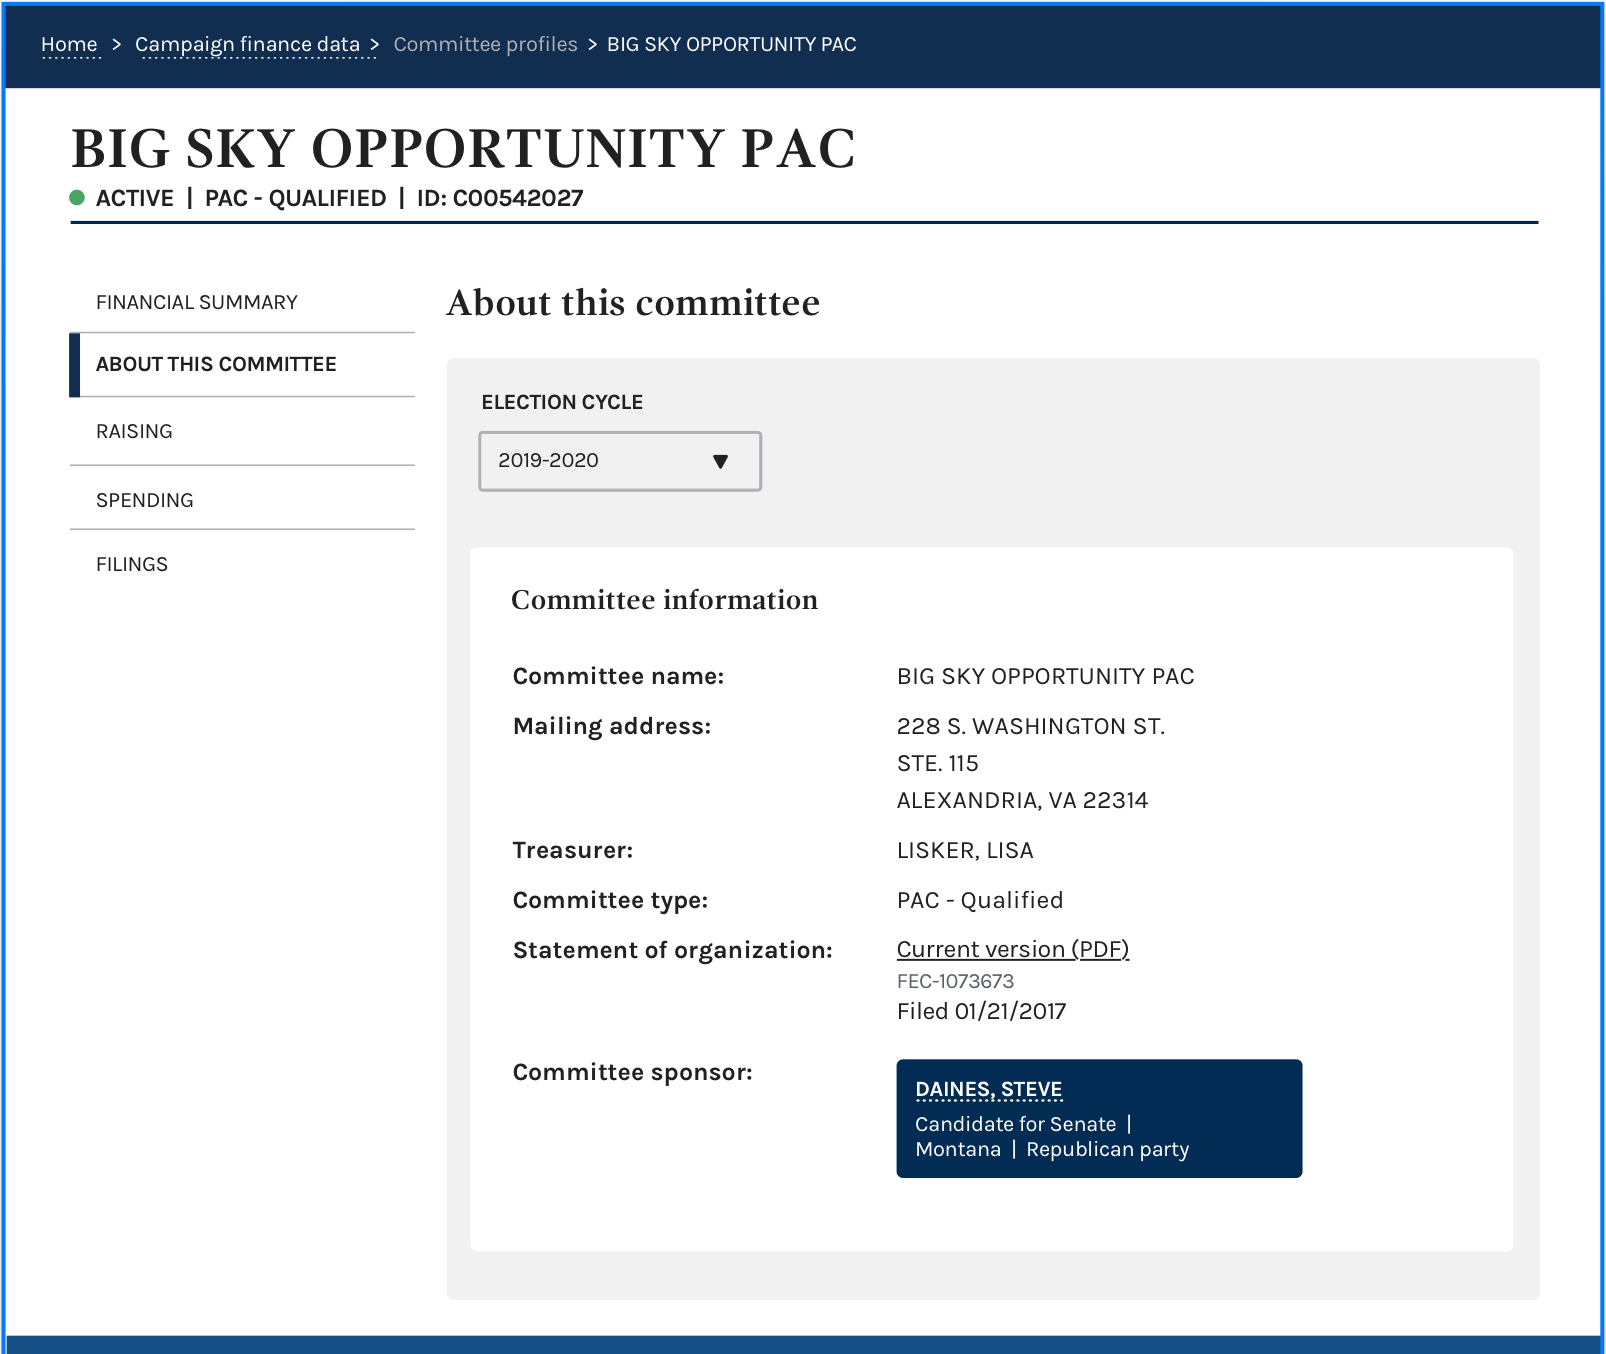
Task: Click the Committee name value text
Action: point(1046,676)
